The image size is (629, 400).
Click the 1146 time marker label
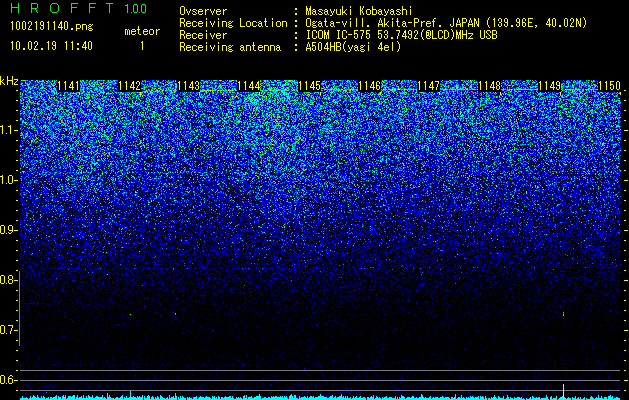pyautogui.click(x=369, y=86)
